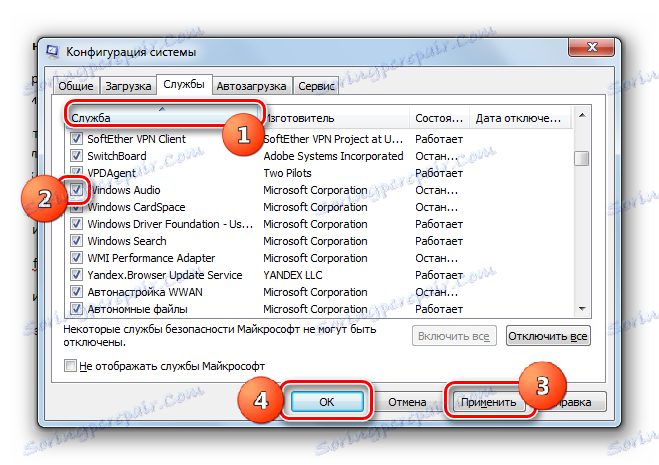Select the Службы tab
The height and width of the screenshot is (465, 659).
(x=184, y=85)
